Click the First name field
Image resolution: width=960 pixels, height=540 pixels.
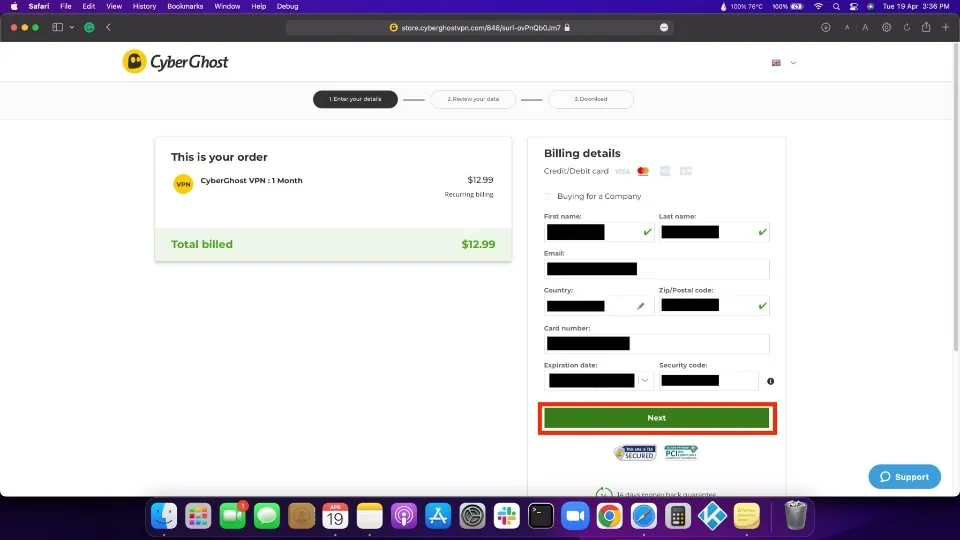[599, 232]
